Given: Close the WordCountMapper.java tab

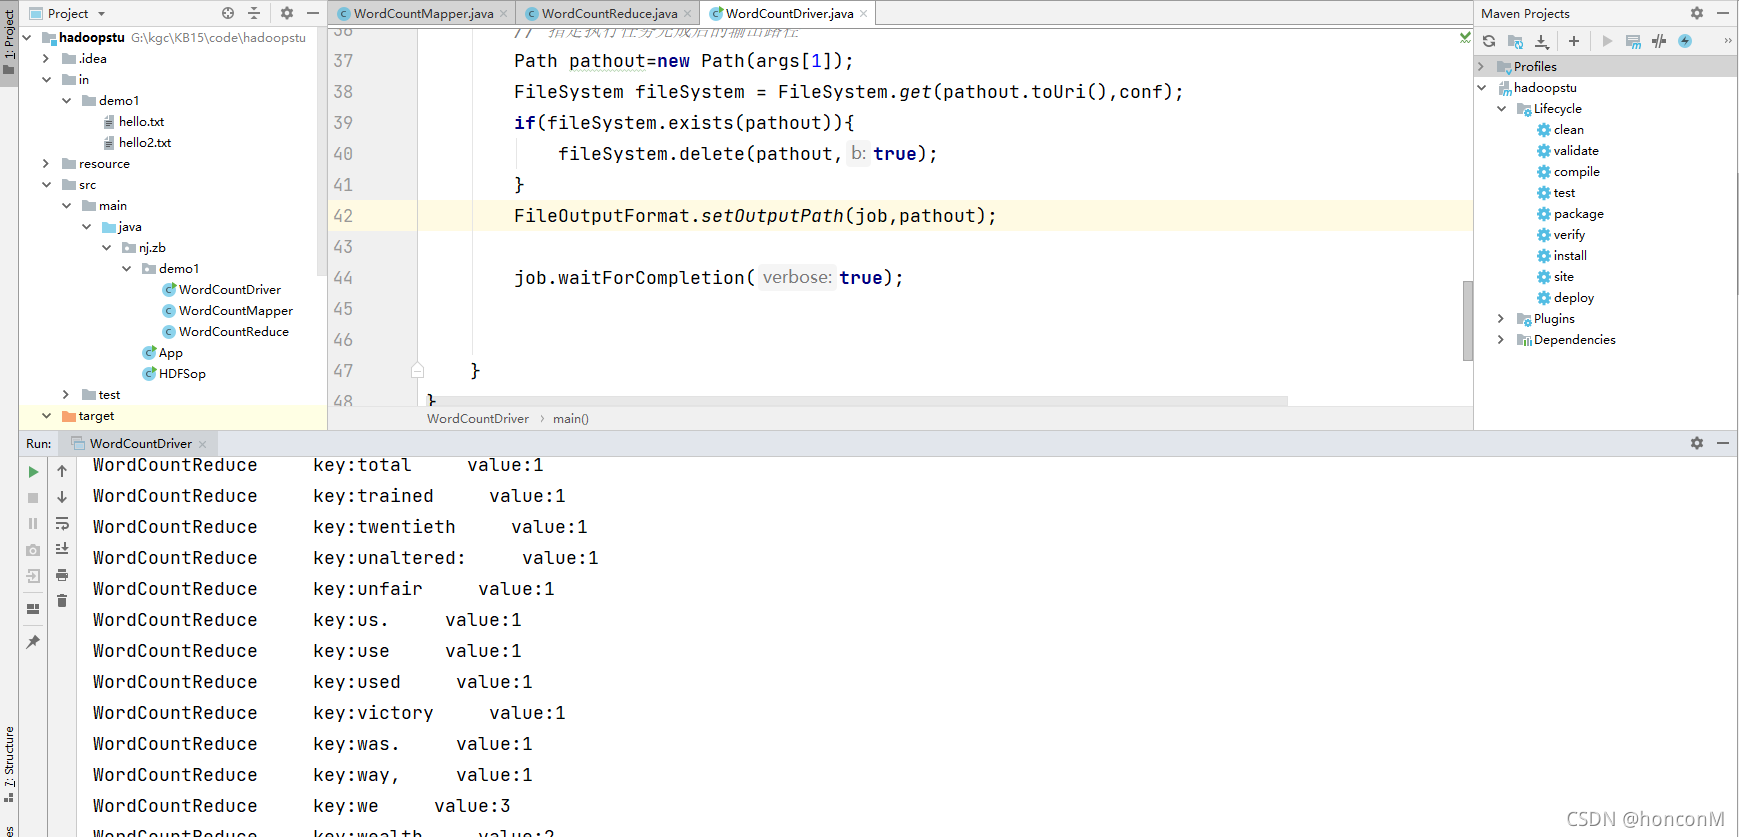Looking at the screenshot, I should 504,14.
